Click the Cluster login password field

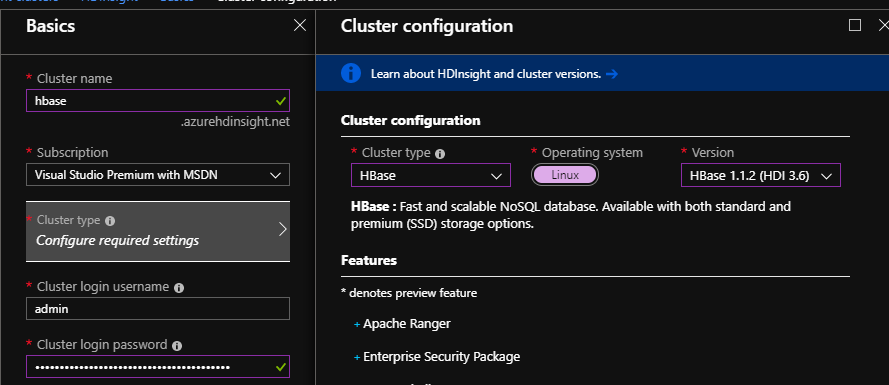[158, 367]
